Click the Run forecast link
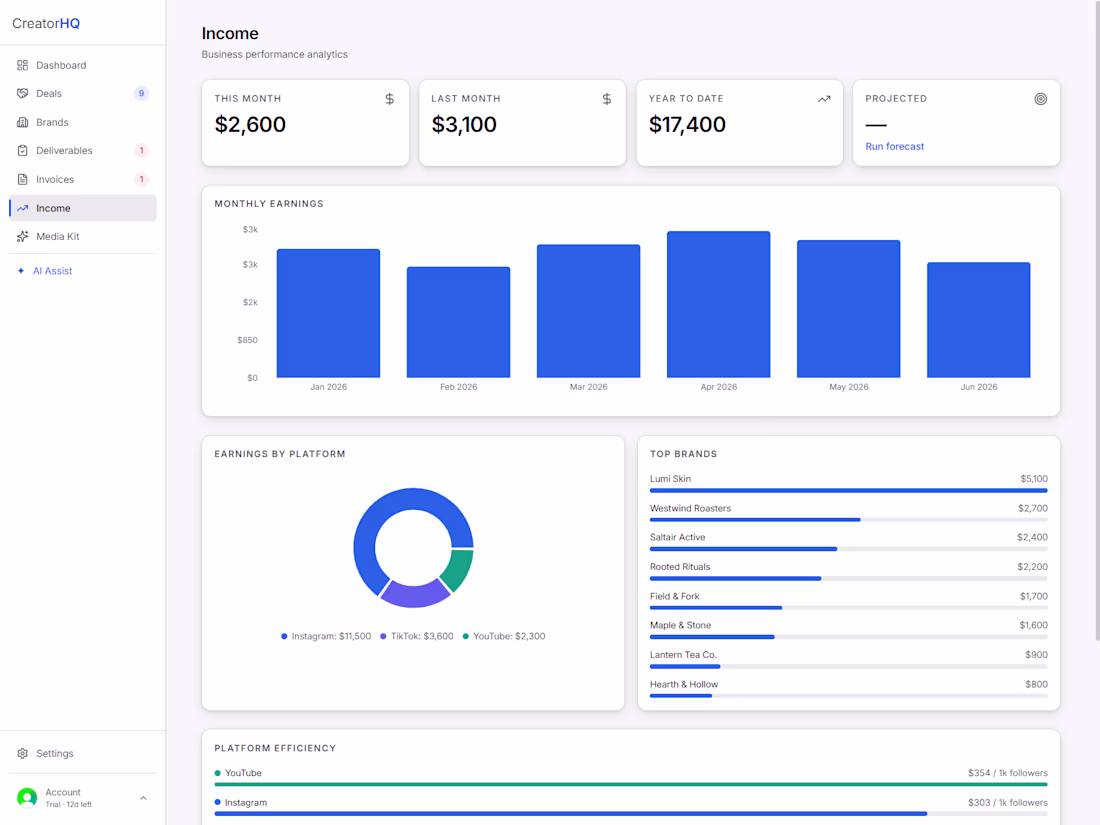1100x825 pixels. 894,147
